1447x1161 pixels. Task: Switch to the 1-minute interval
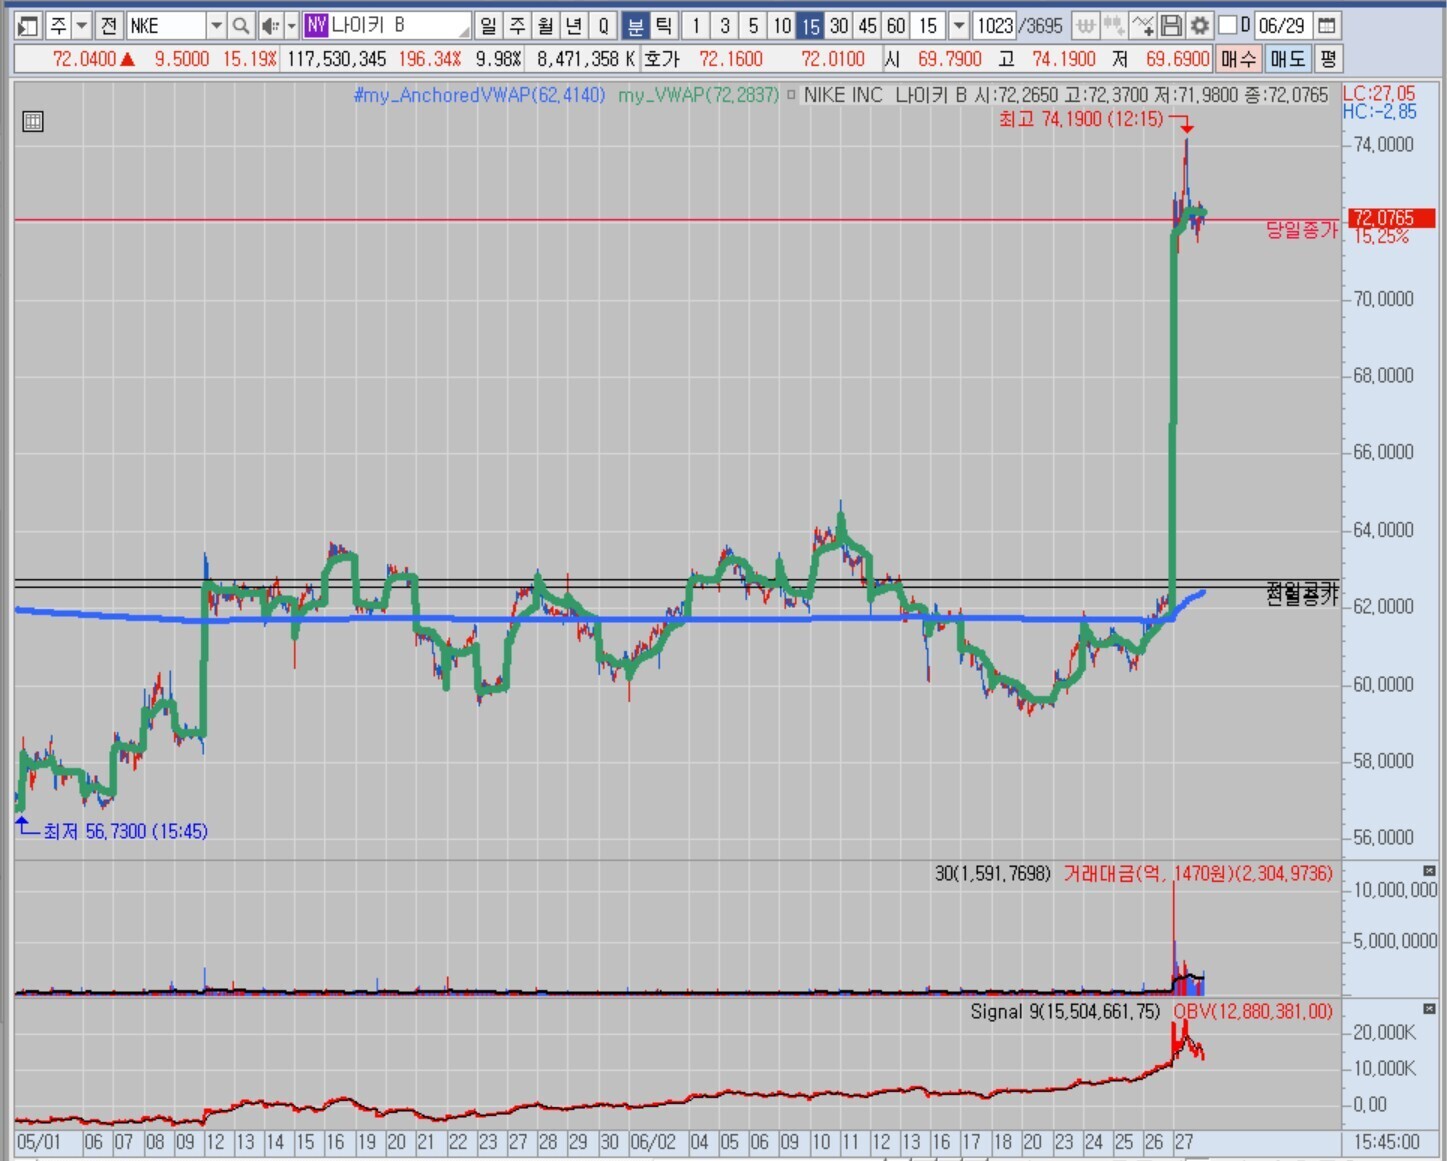click(x=696, y=25)
